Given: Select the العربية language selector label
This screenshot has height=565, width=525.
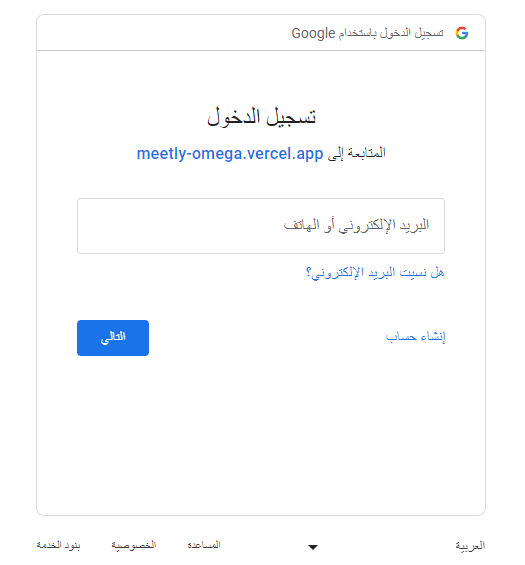Looking at the screenshot, I should point(470,546).
